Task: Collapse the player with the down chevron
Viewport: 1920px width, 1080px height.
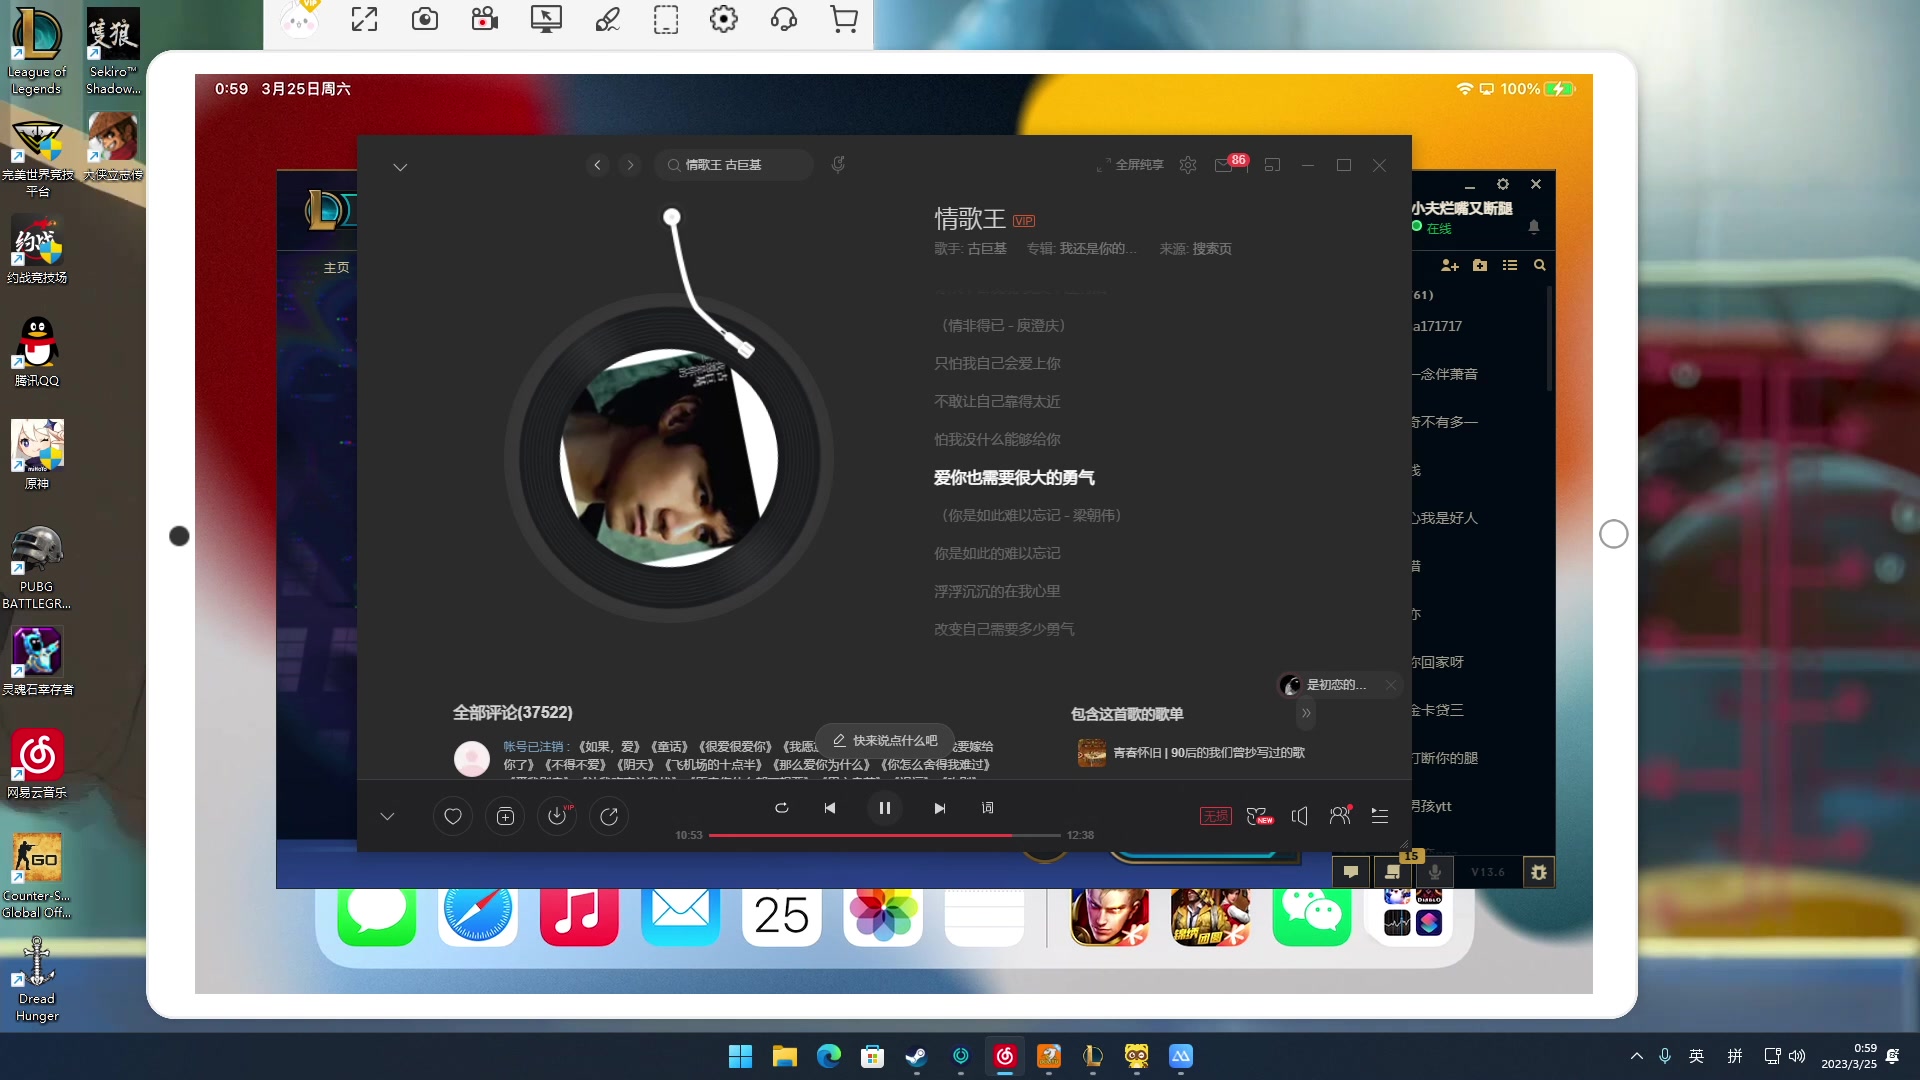Action: [x=400, y=167]
